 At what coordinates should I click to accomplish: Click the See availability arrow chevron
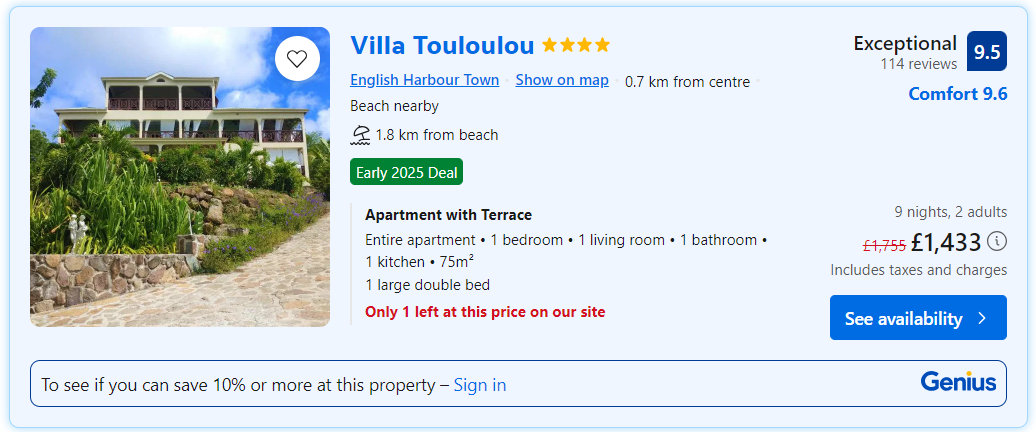pos(982,319)
